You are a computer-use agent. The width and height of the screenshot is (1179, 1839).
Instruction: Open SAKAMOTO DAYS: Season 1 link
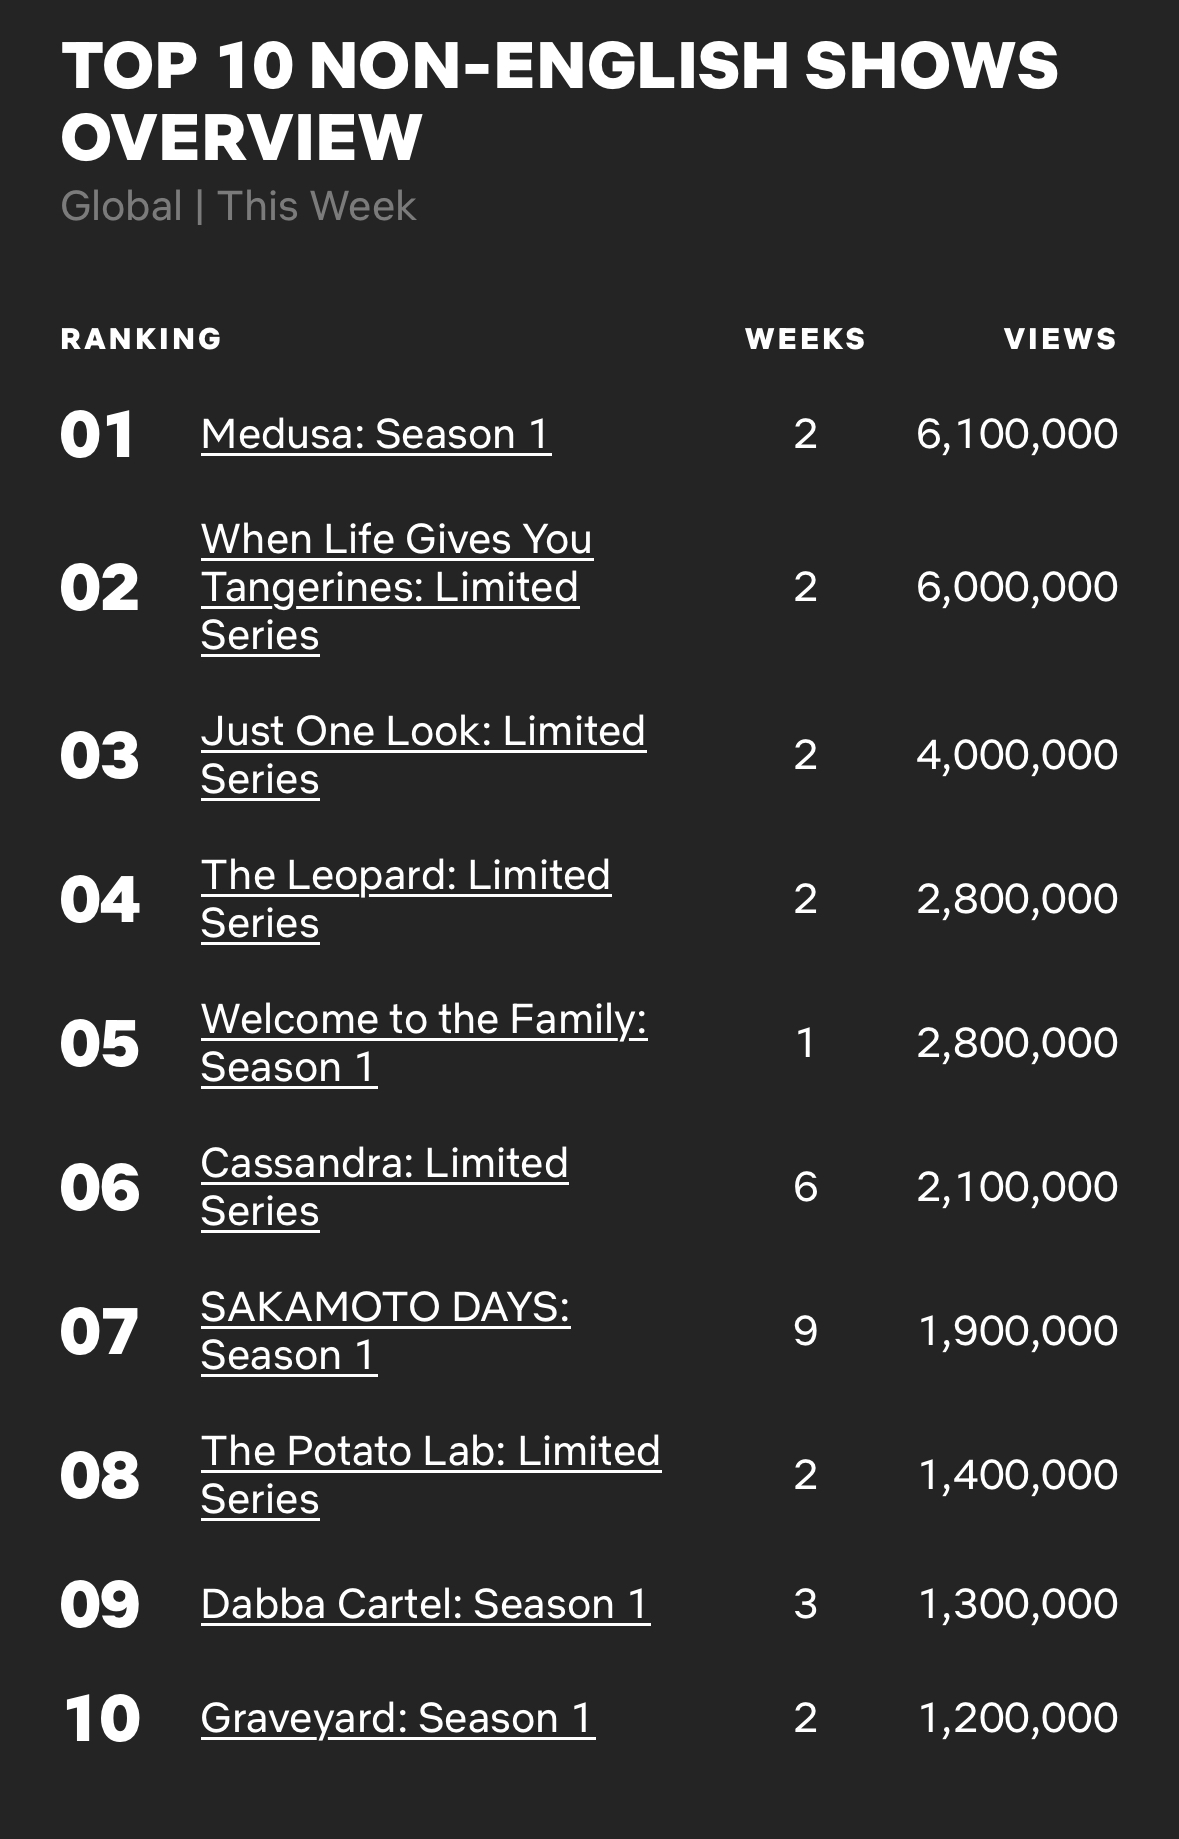coord(386,1331)
